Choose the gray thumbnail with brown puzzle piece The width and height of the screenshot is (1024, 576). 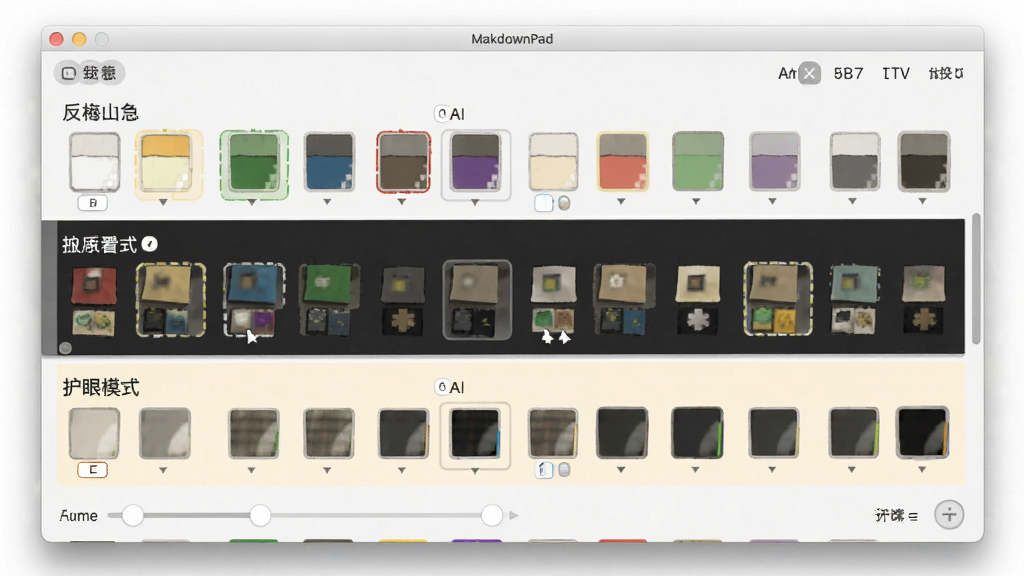point(923,300)
